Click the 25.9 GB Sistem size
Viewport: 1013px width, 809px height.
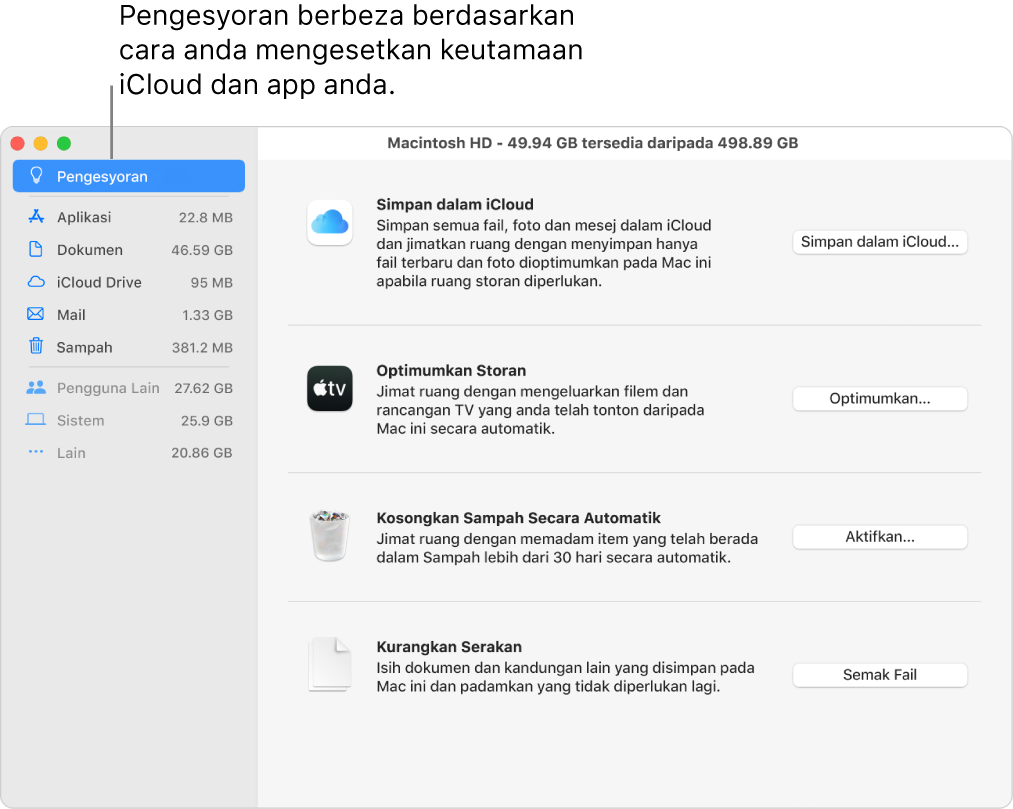coord(207,421)
